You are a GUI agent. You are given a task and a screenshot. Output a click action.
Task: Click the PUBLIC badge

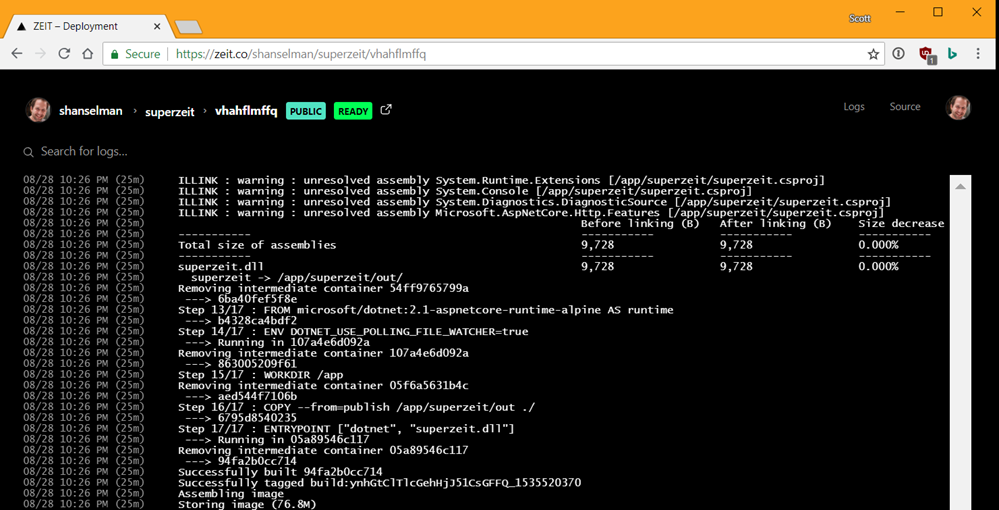click(306, 111)
